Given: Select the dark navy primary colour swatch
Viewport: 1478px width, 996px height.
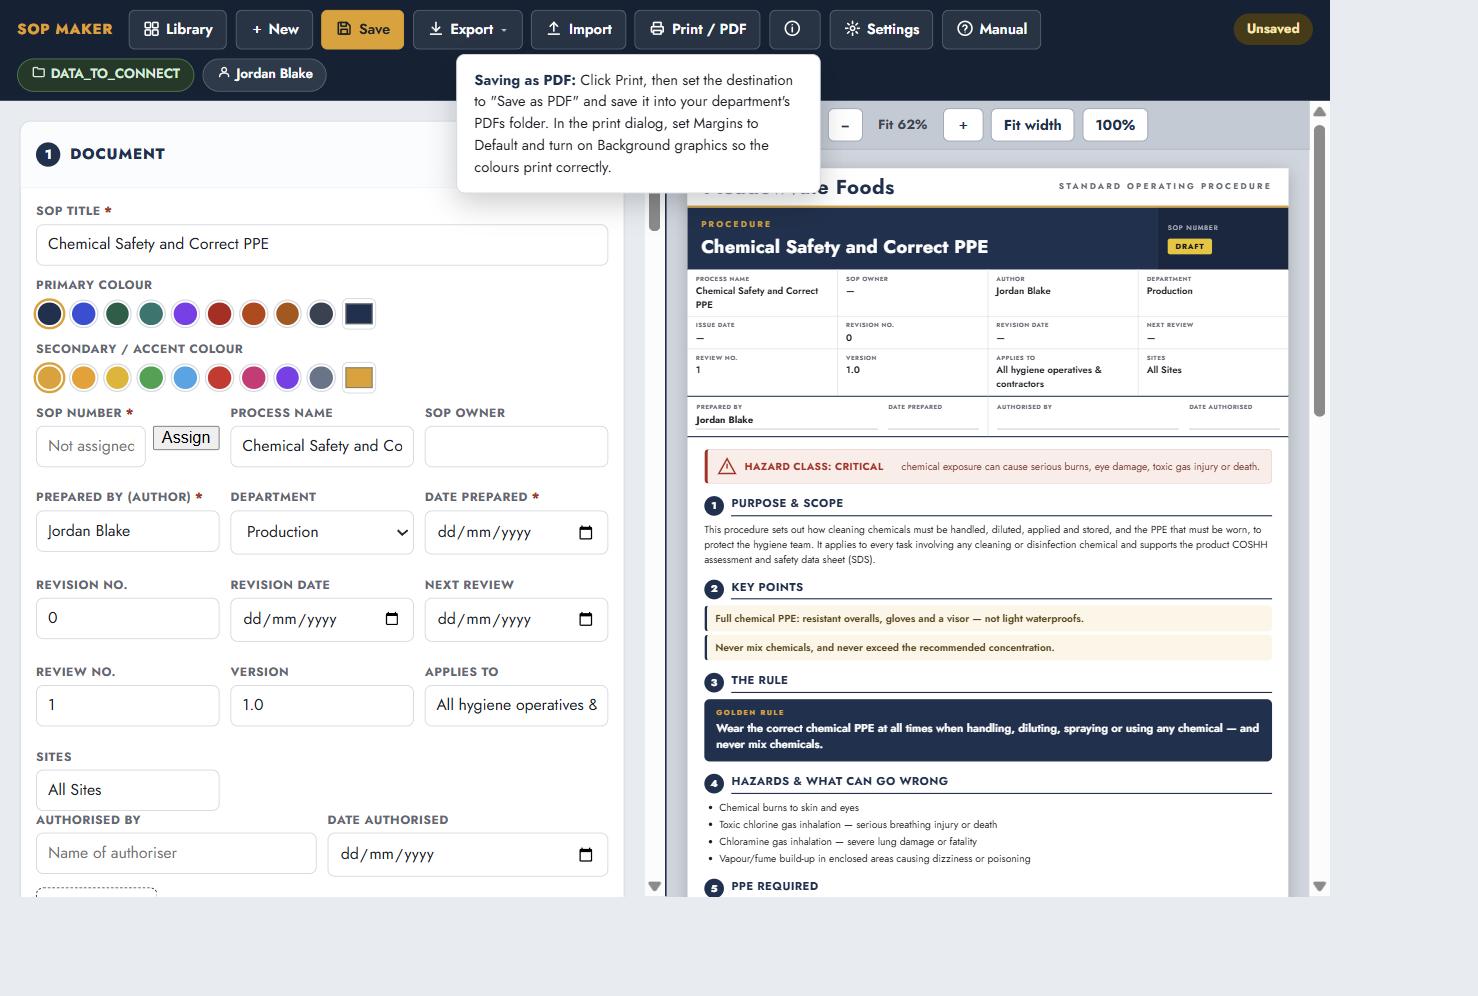Looking at the screenshot, I should [50, 314].
